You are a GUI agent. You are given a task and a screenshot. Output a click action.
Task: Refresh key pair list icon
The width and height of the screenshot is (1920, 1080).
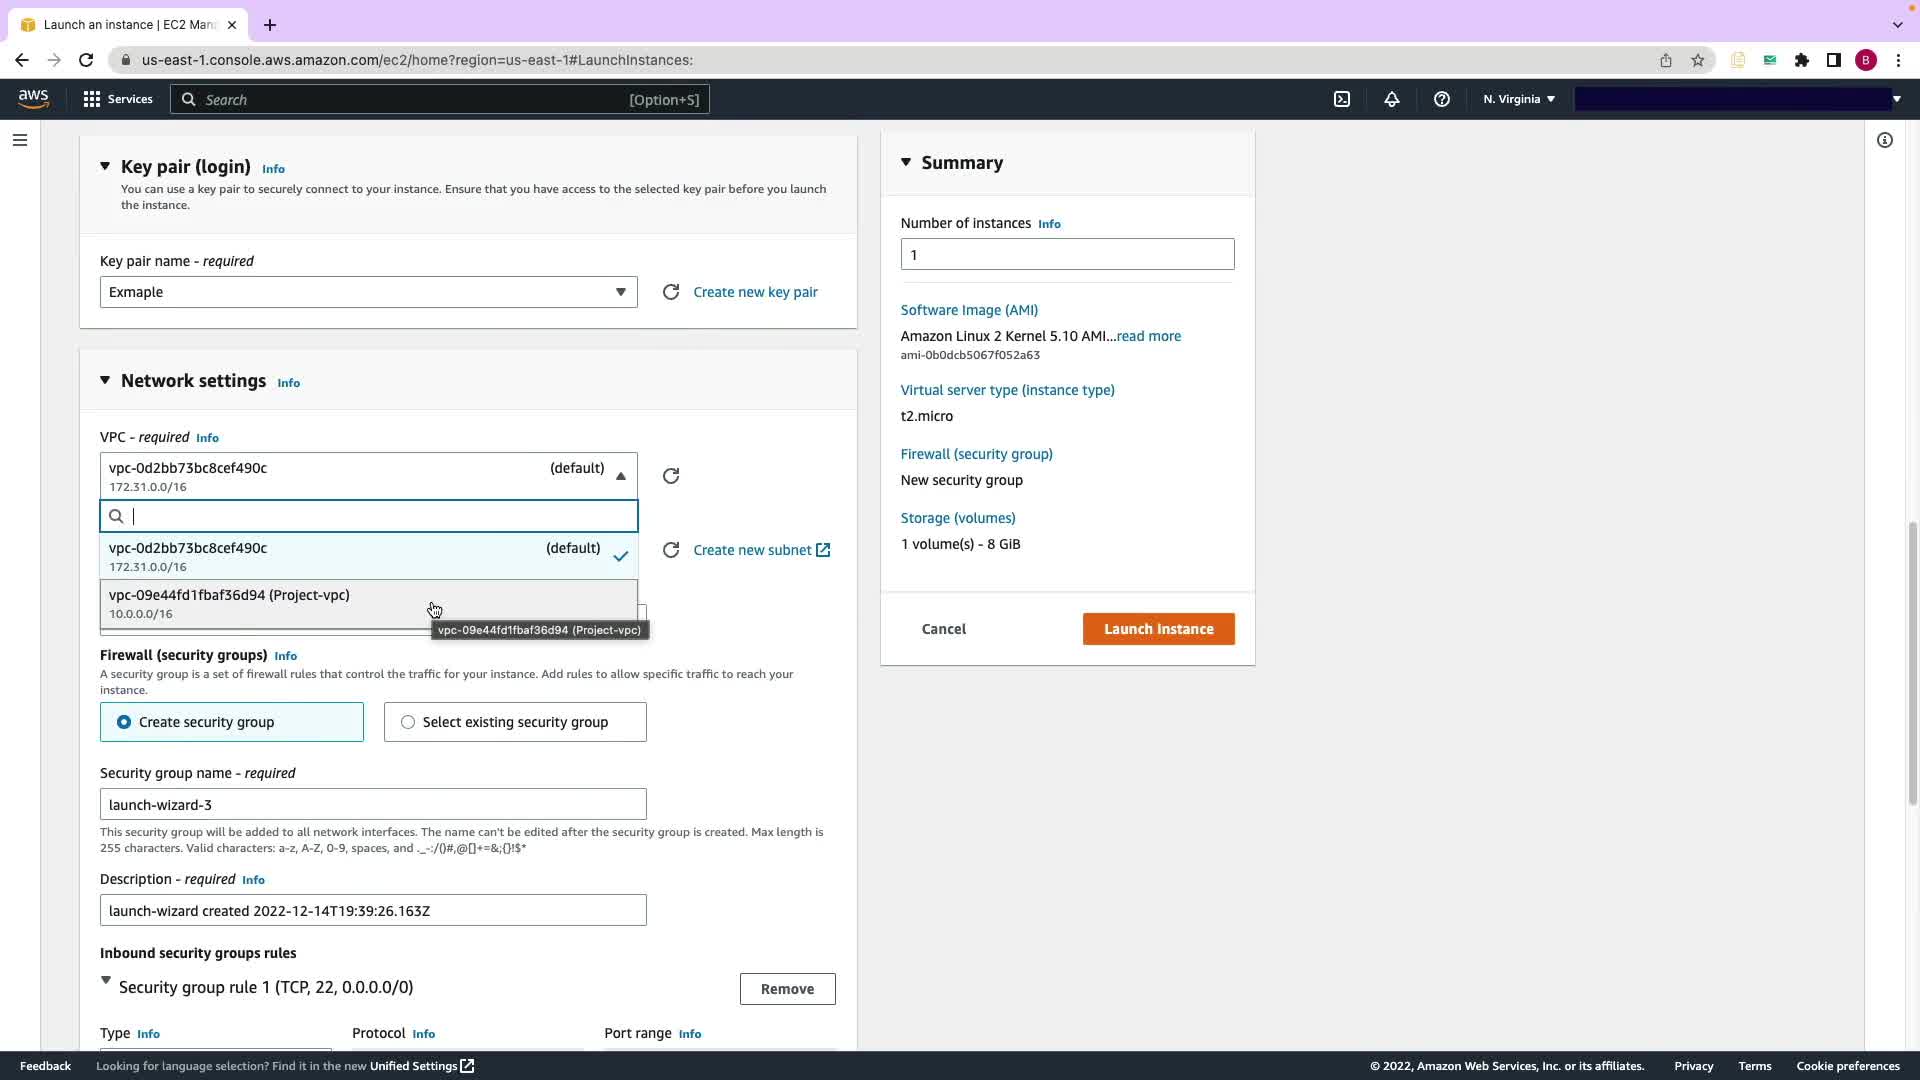point(671,292)
